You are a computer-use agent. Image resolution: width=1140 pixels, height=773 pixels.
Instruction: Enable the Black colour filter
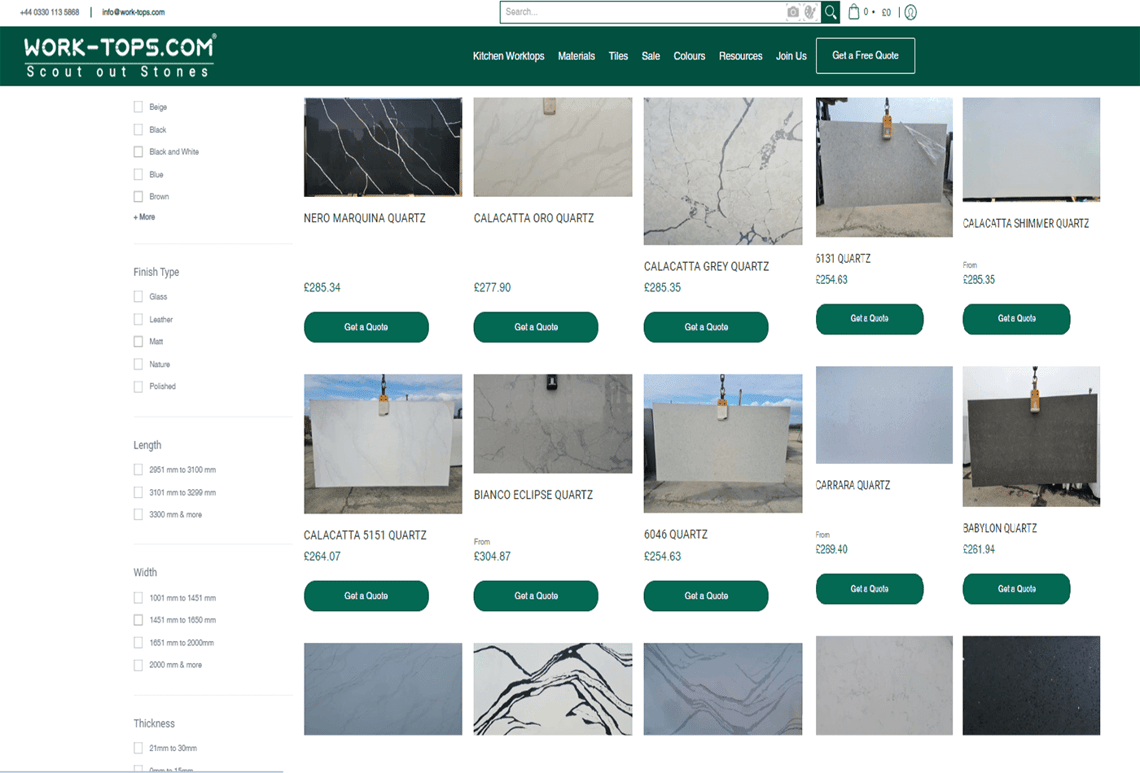pyautogui.click(x=137, y=129)
